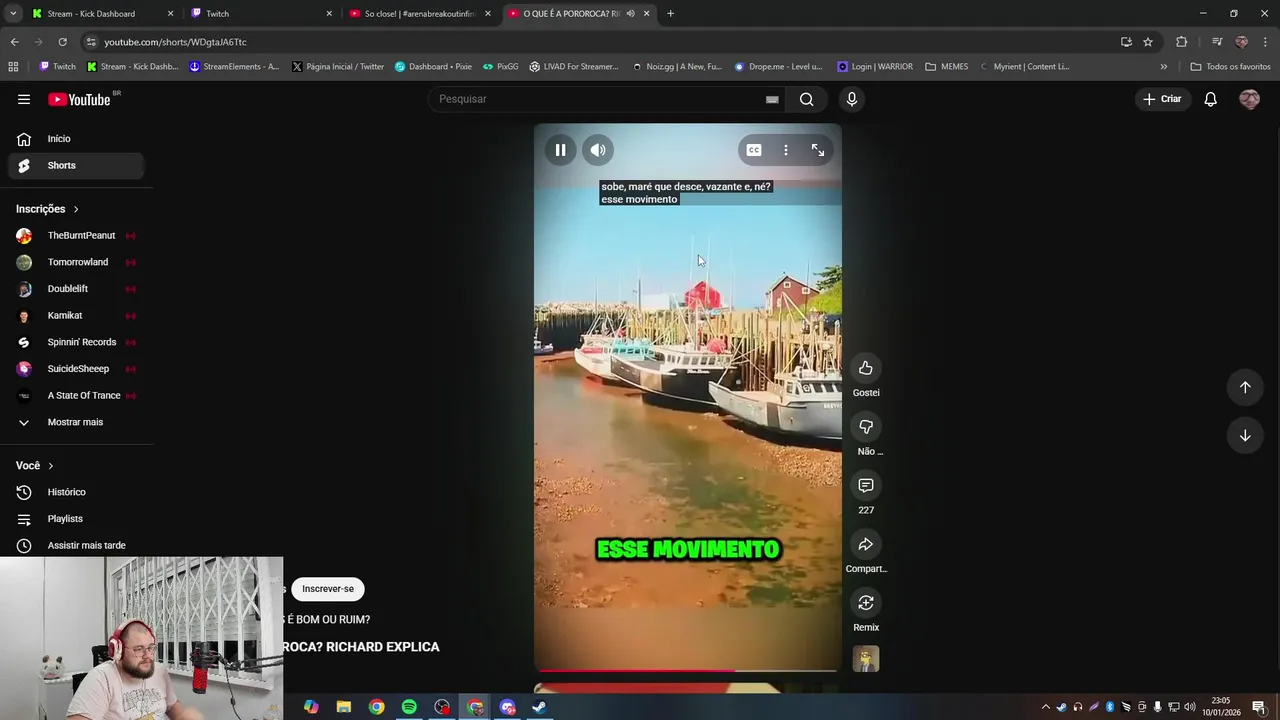Image resolution: width=1280 pixels, height=720 pixels.
Task: Expand Mostrar mais subscriptions
Action: [76, 422]
